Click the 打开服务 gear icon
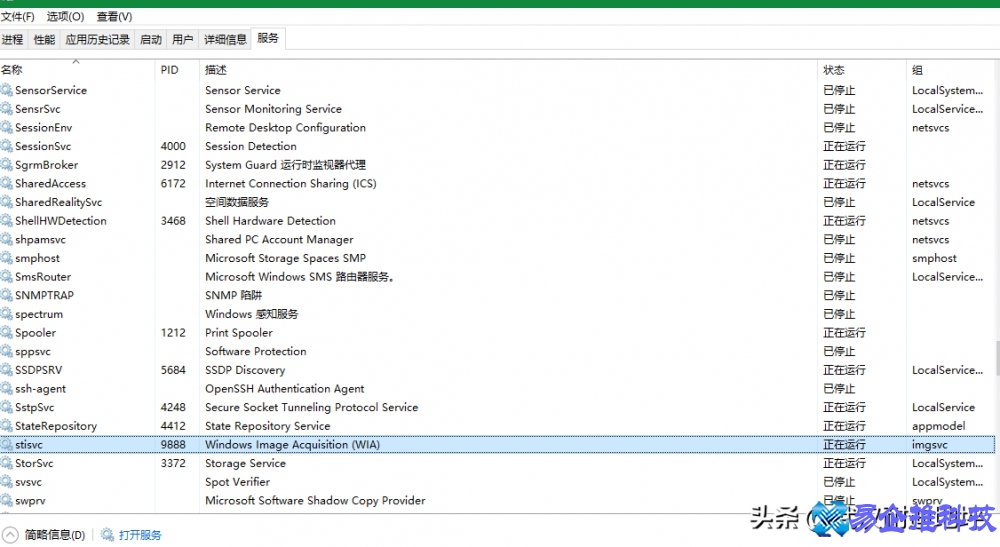Image resolution: width=1000 pixels, height=547 pixels. pyautogui.click(x=107, y=535)
